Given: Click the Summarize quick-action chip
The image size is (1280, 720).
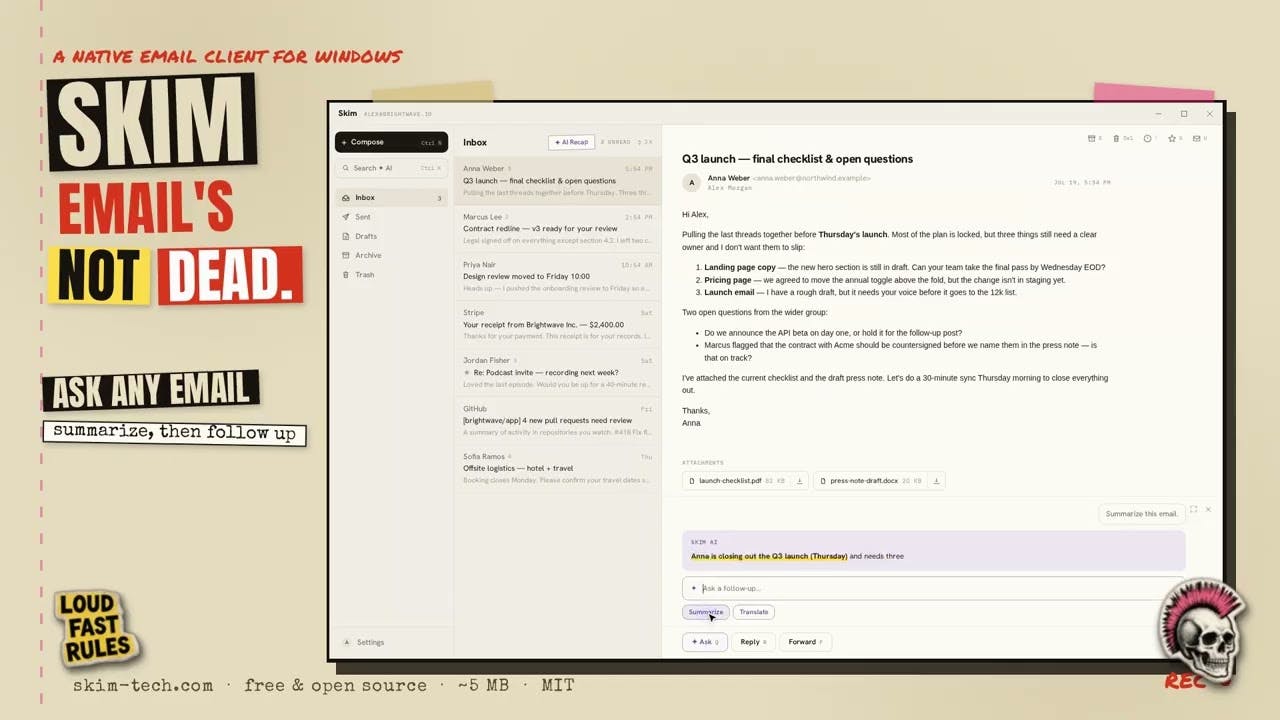Looking at the screenshot, I should pos(706,612).
